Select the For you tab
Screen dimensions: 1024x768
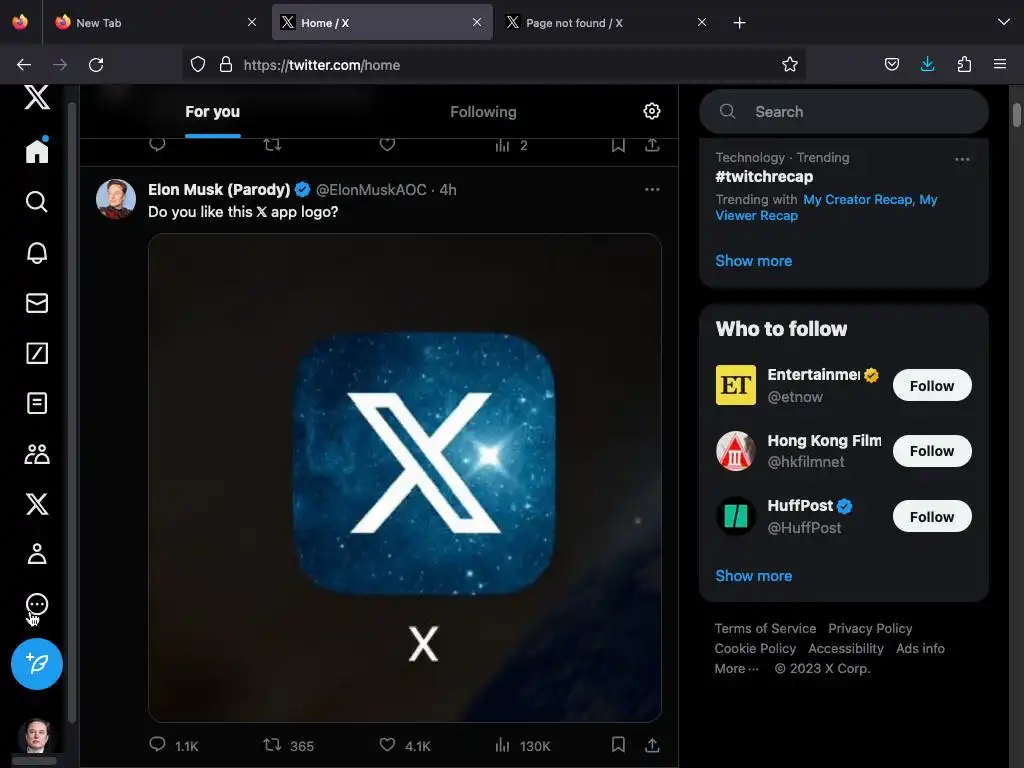212,112
